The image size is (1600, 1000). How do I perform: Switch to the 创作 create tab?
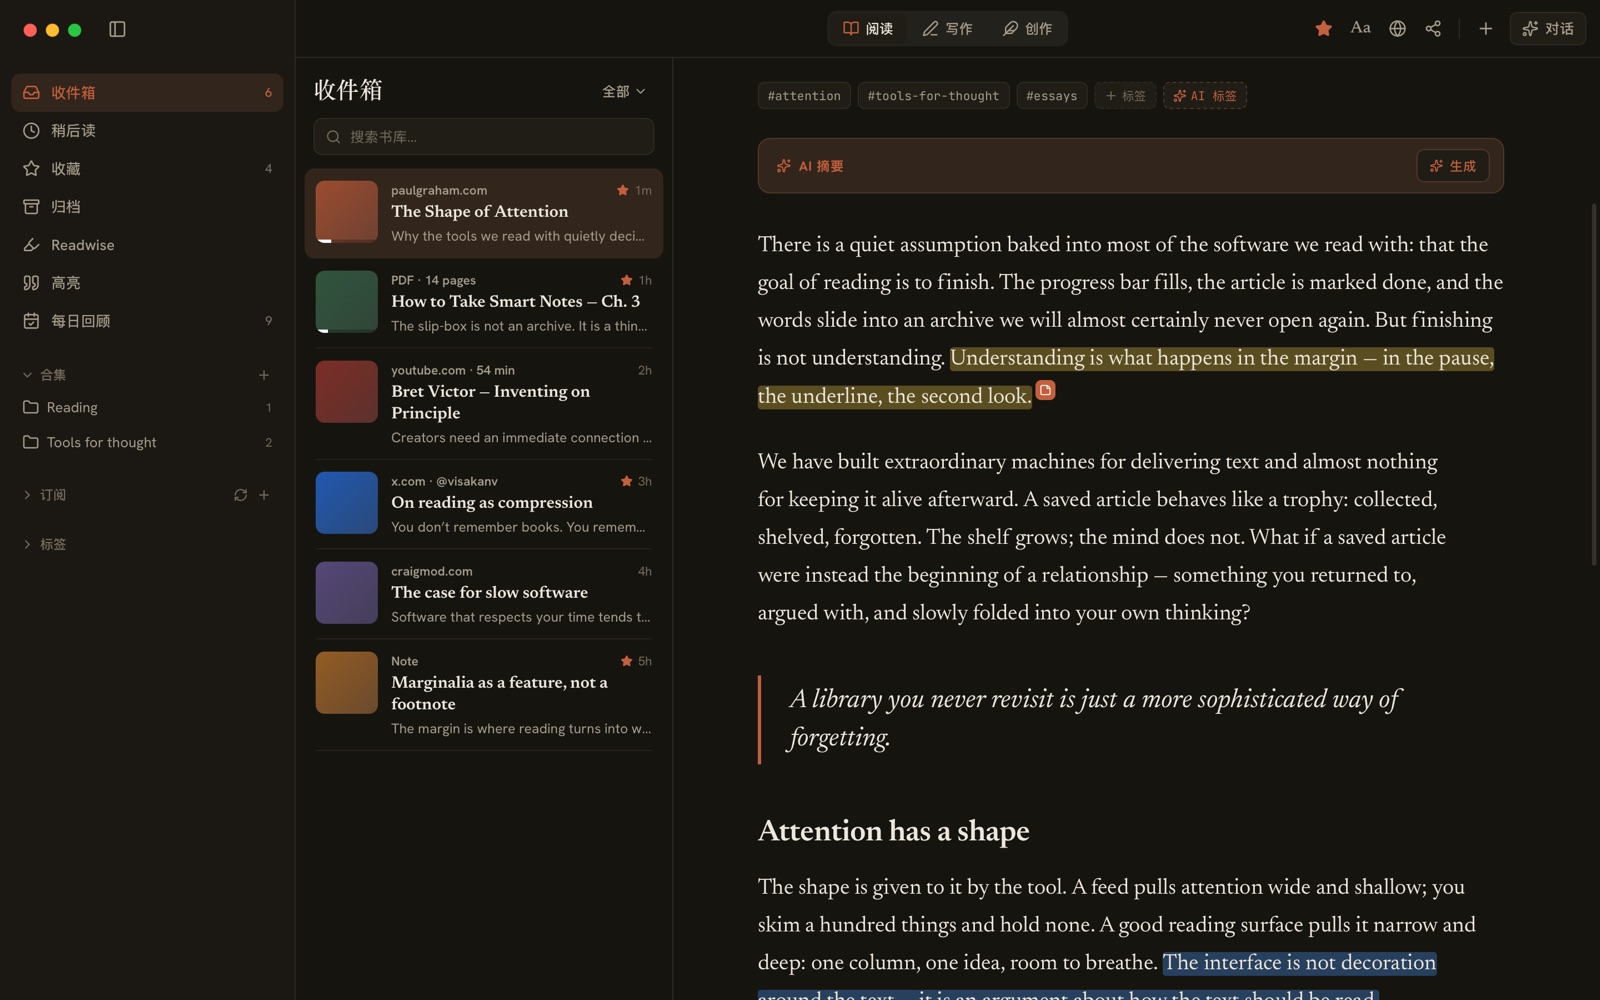pyautogui.click(x=1027, y=29)
